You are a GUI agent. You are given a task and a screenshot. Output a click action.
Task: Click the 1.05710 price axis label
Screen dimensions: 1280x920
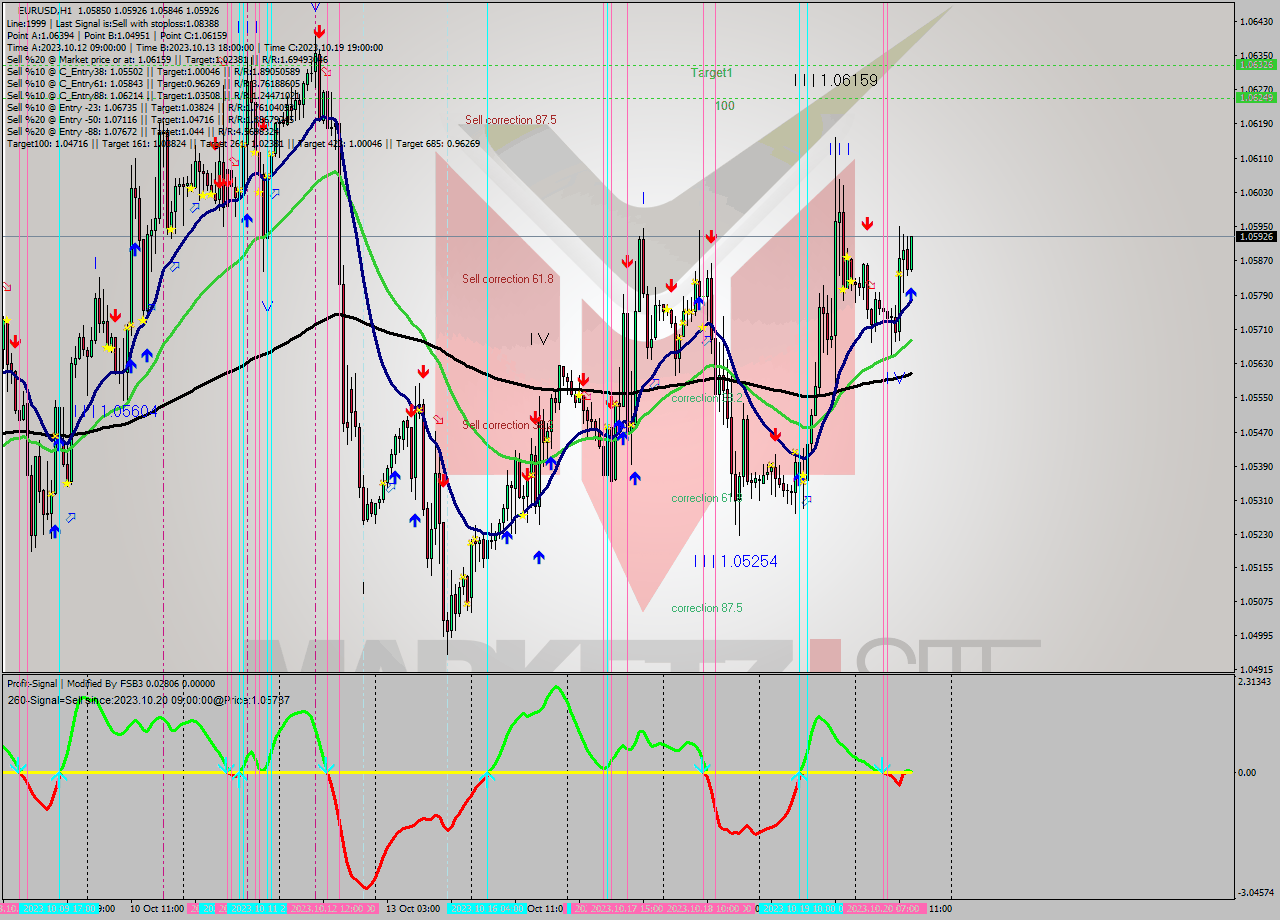pyautogui.click(x=1256, y=329)
